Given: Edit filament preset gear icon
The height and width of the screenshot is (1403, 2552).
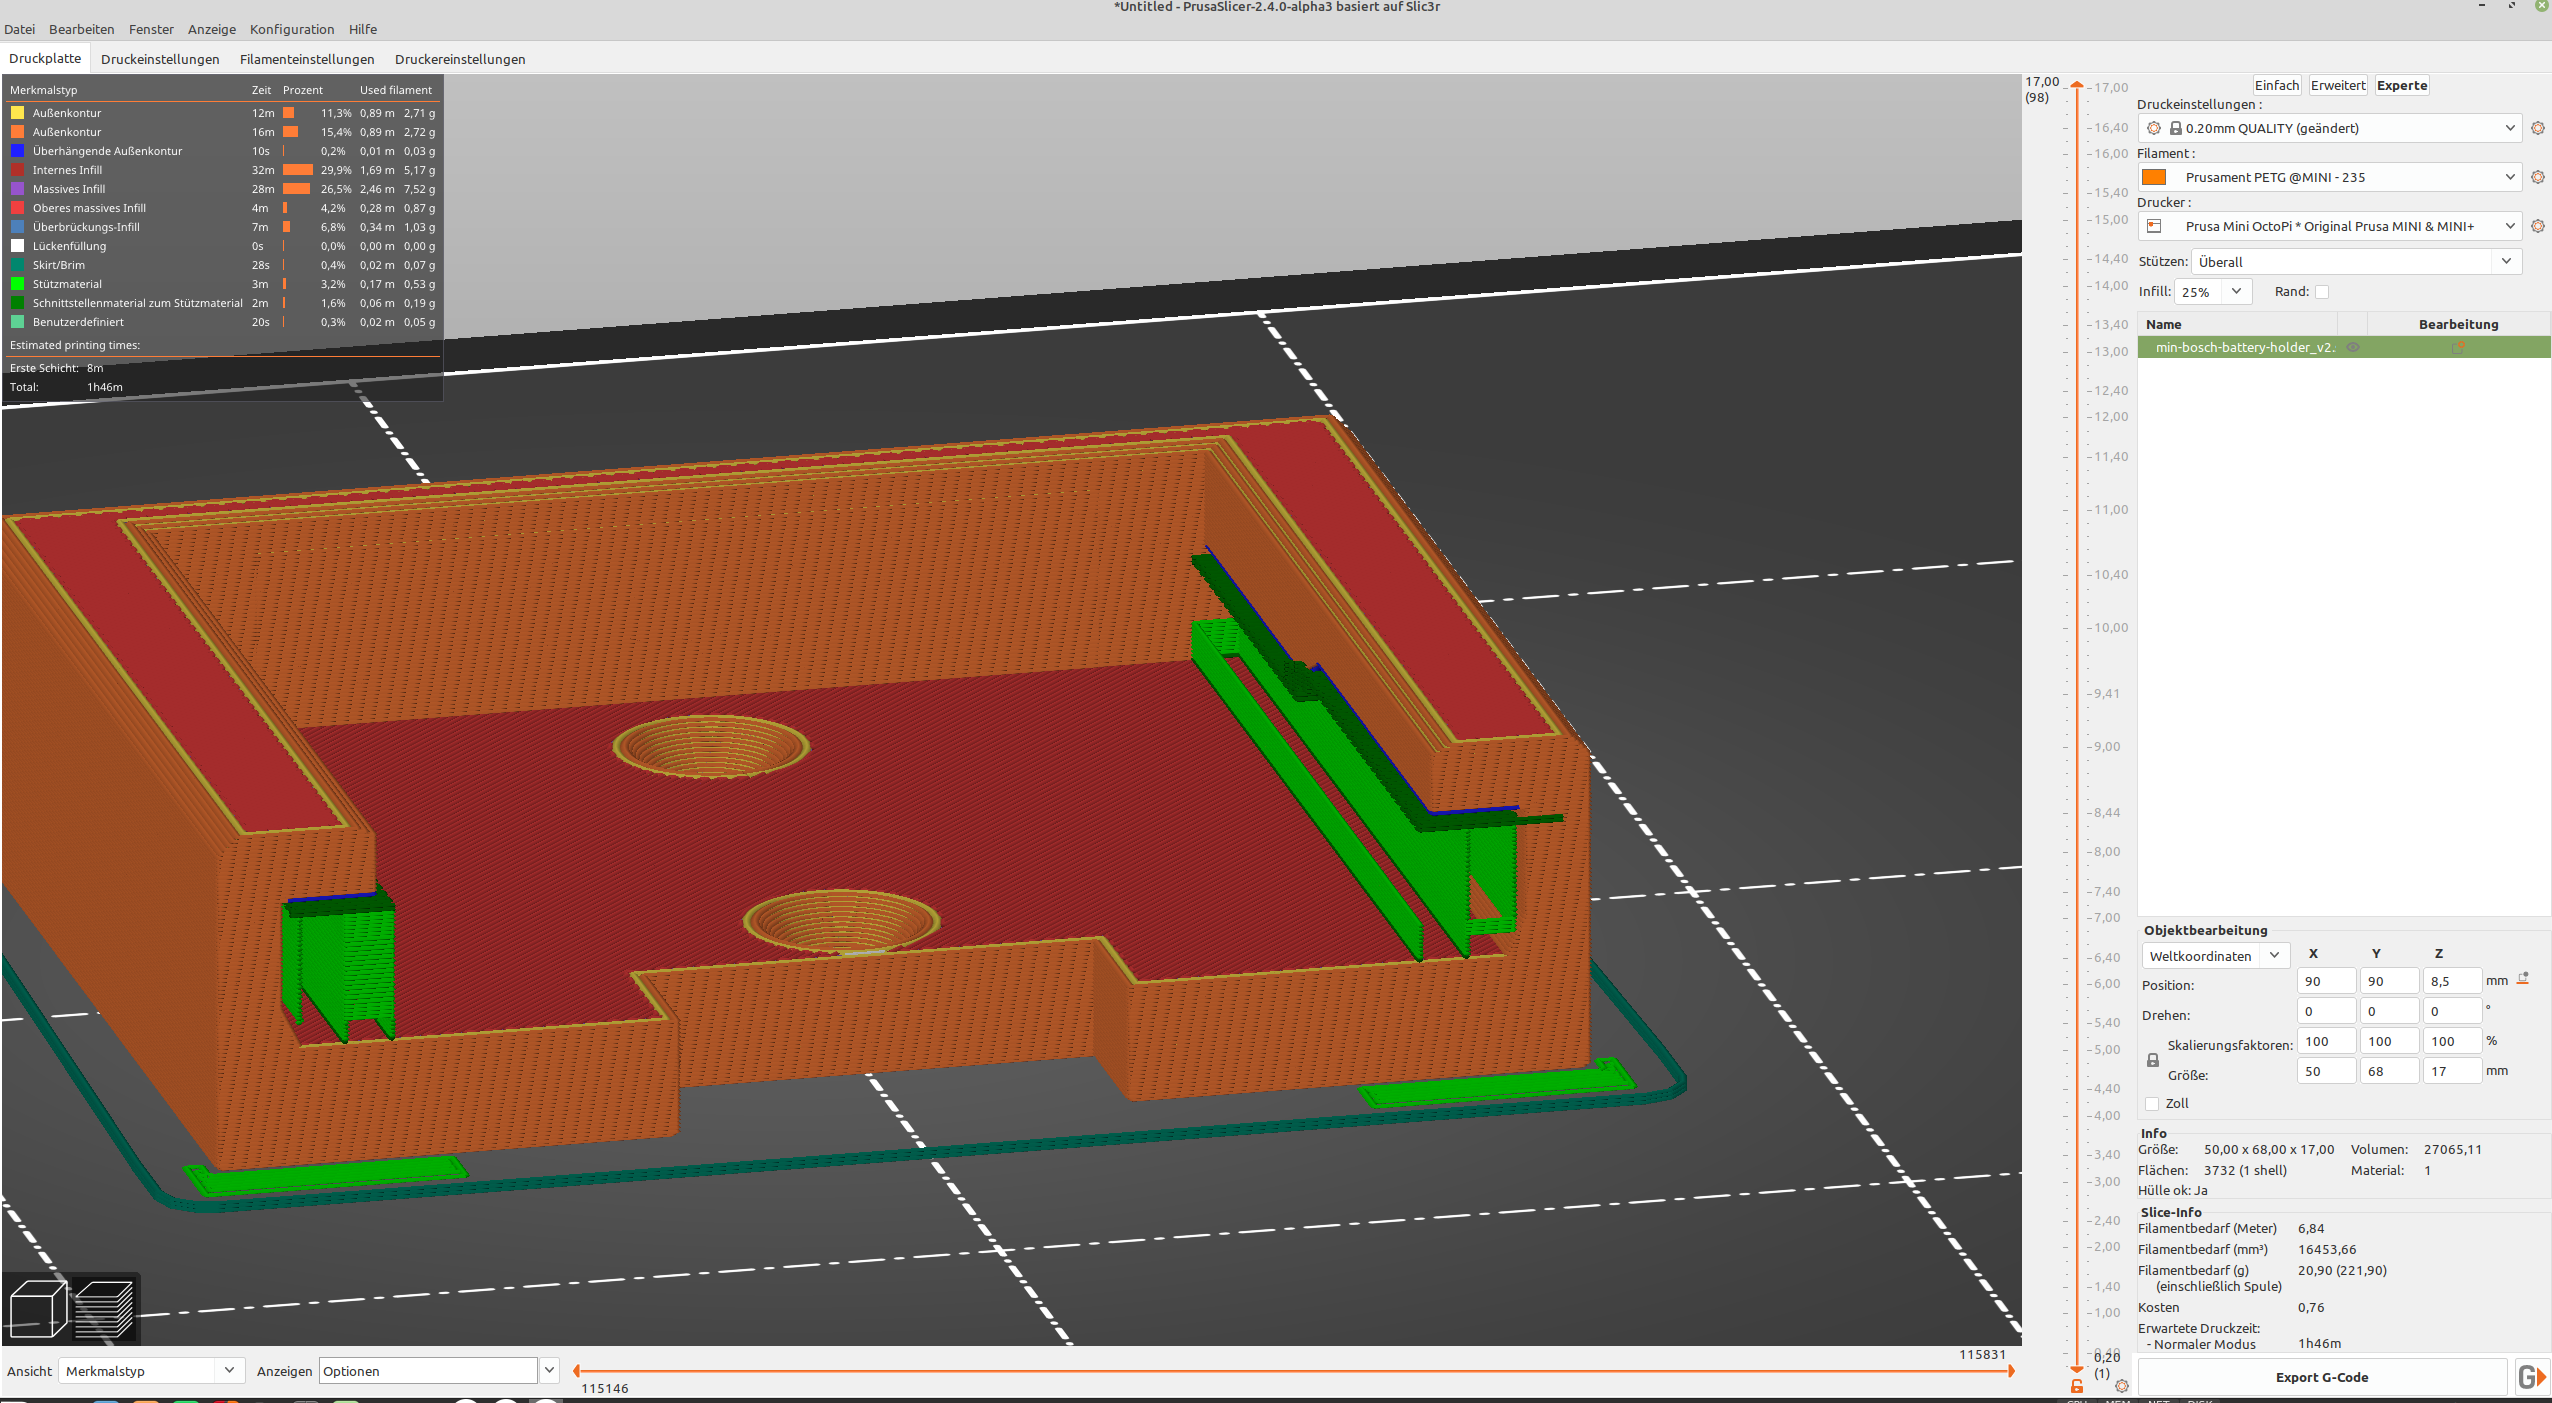Looking at the screenshot, I should (x=2537, y=177).
